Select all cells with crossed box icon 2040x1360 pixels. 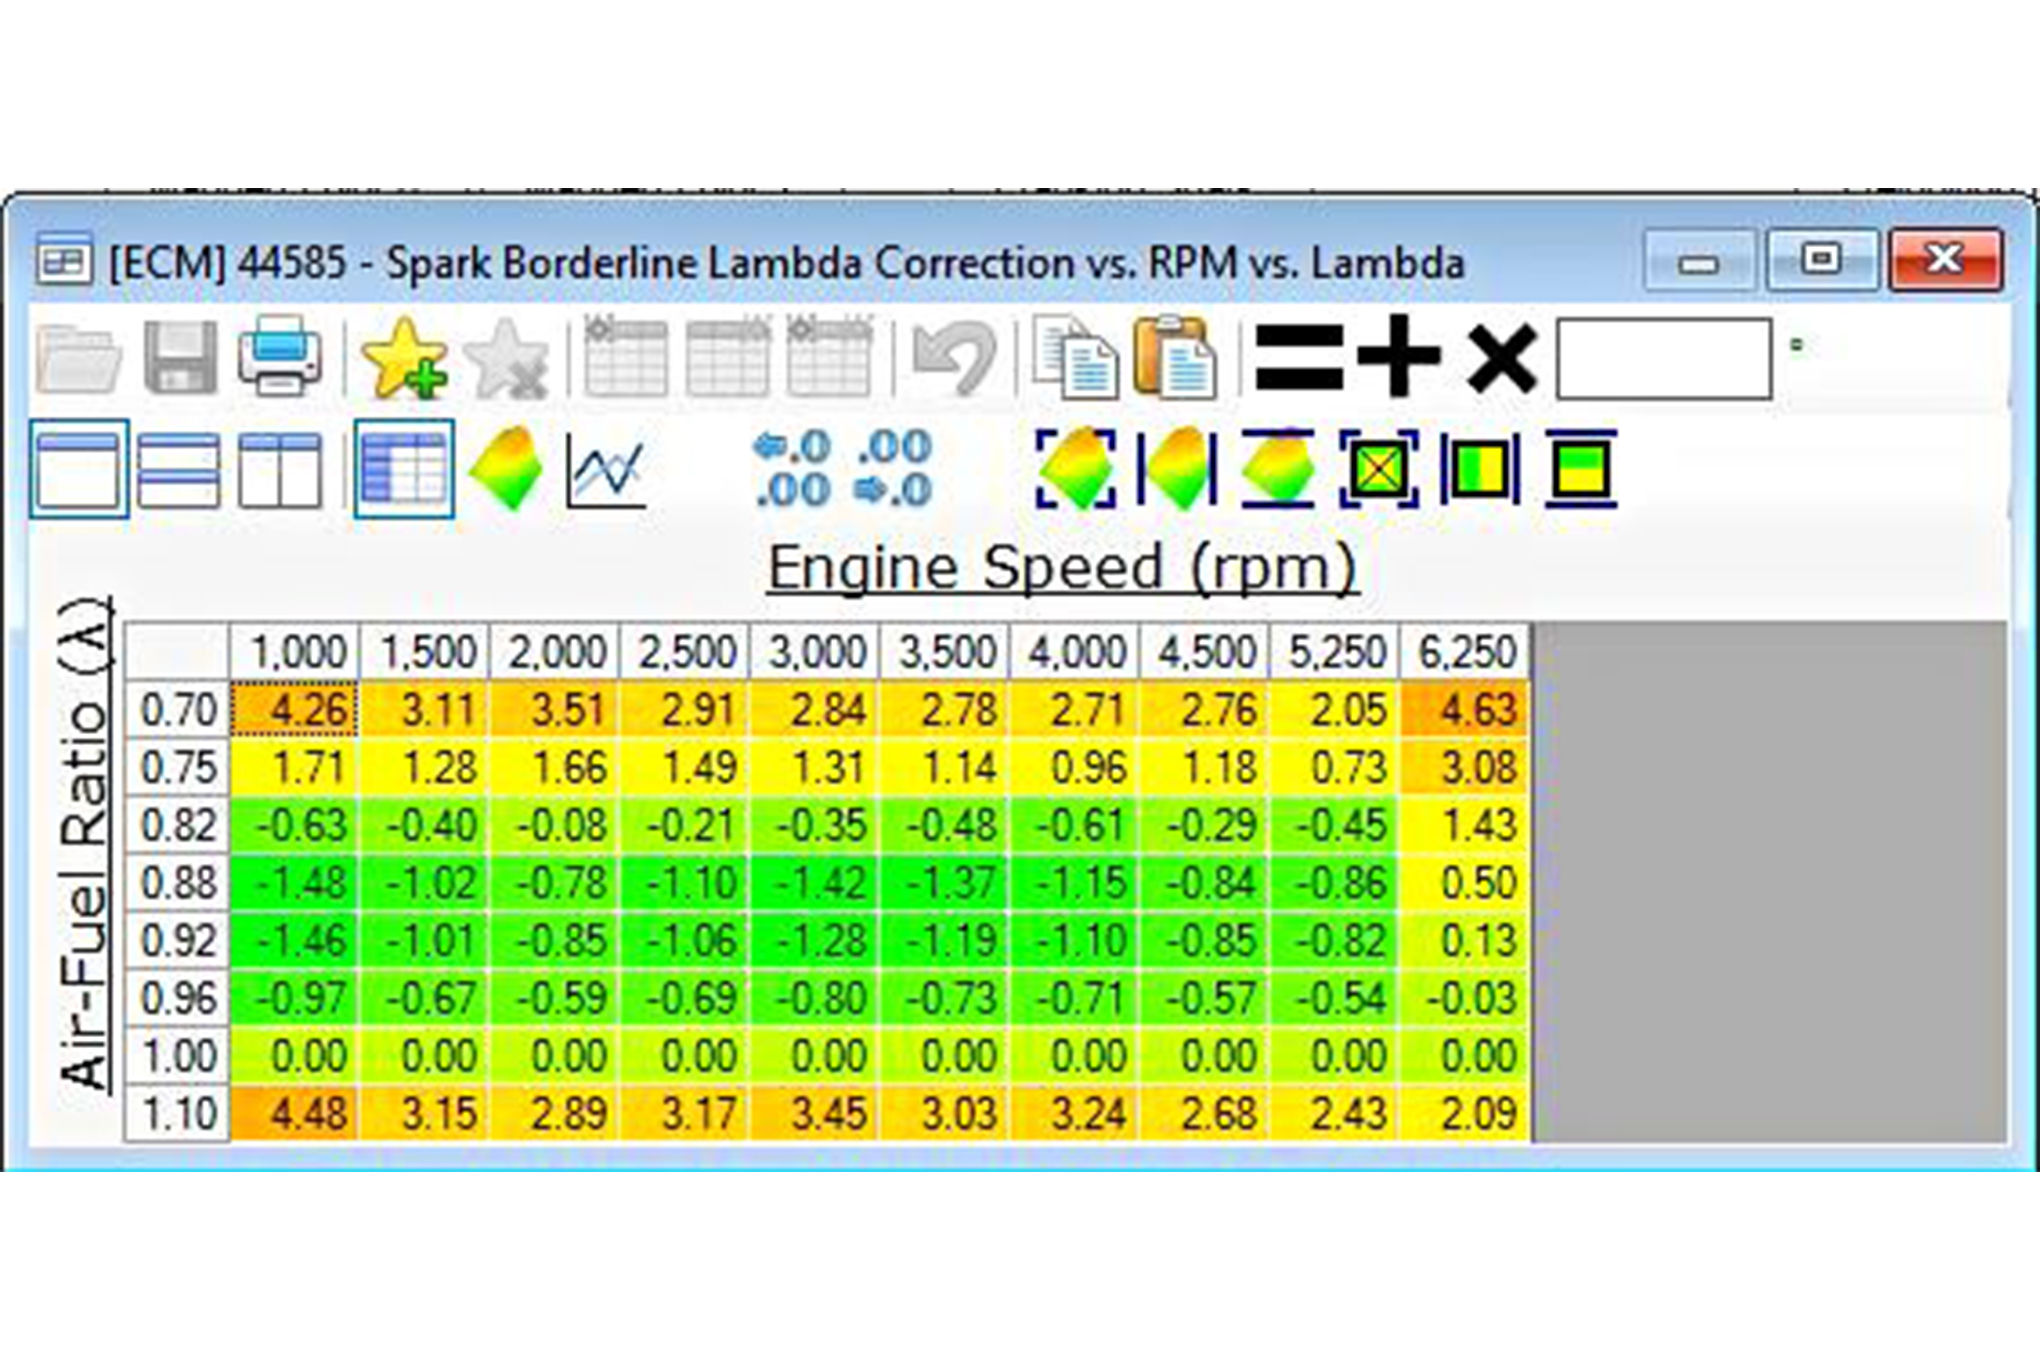point(1379,468)
